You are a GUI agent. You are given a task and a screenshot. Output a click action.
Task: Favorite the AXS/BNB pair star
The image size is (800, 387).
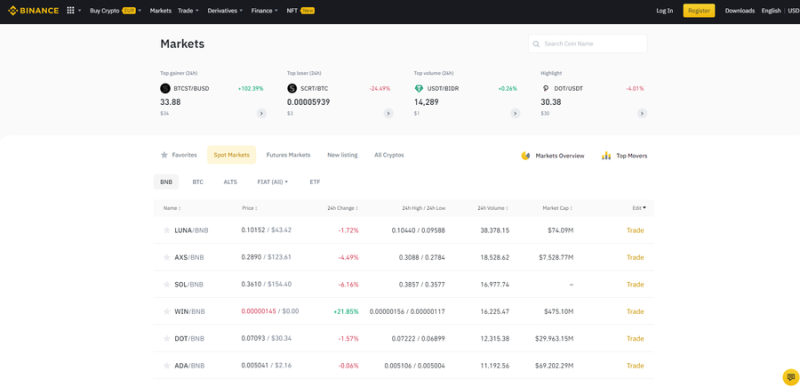pyautogui.click(x=166, y=257)
